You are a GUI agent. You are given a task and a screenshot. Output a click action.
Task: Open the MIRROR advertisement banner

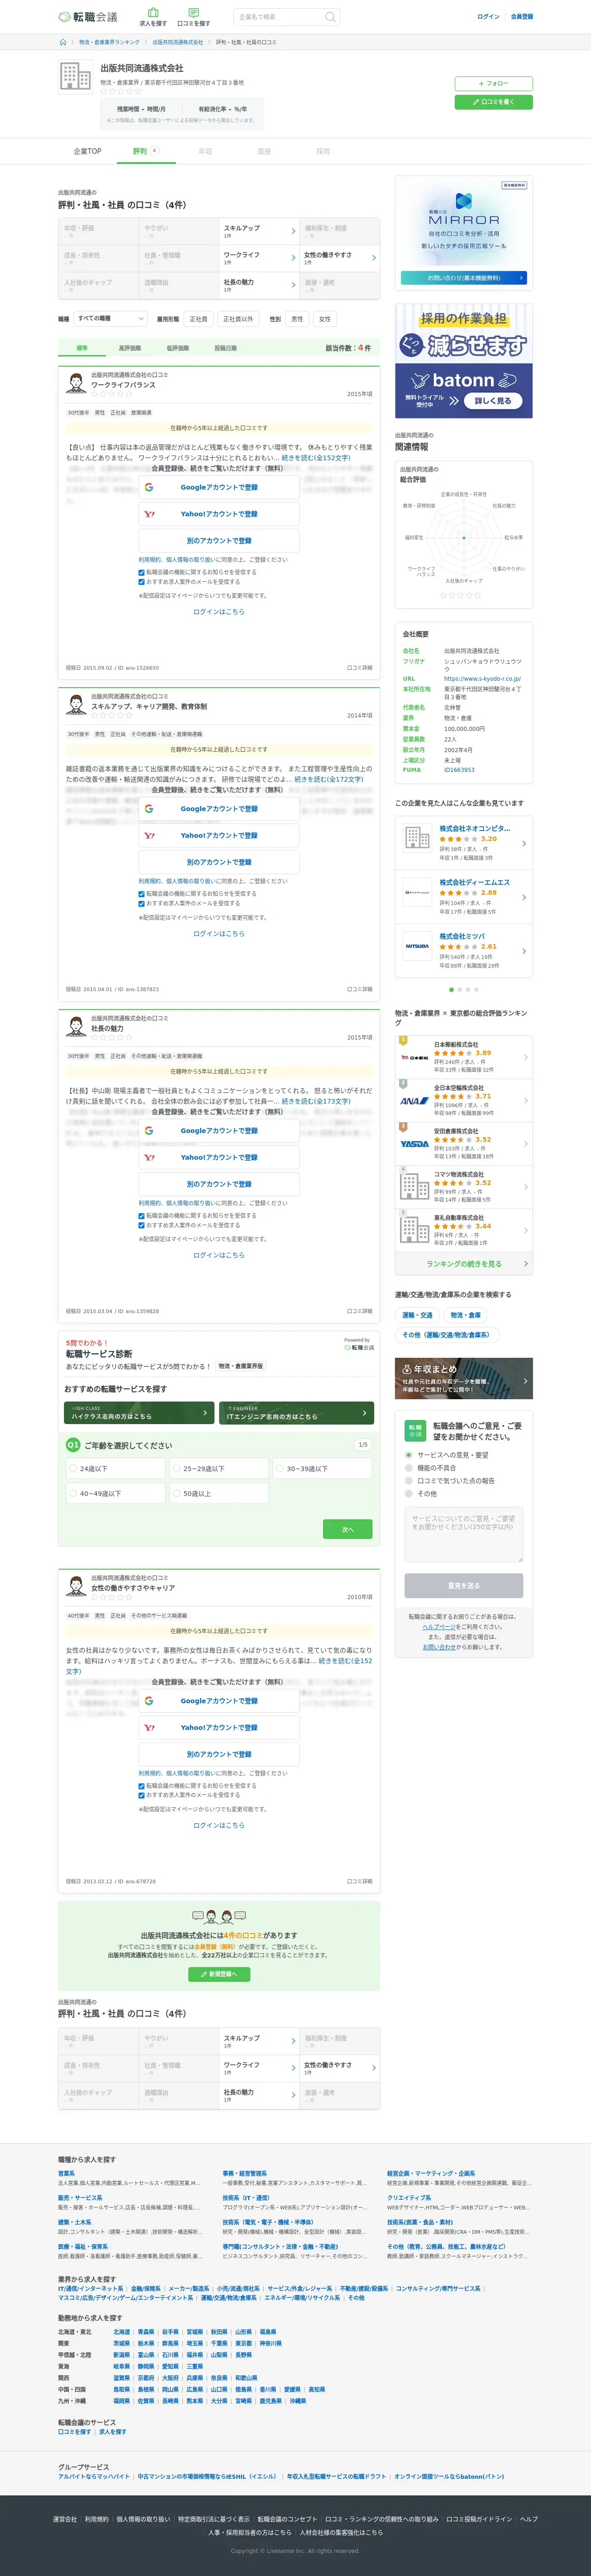tap(464, 232)
